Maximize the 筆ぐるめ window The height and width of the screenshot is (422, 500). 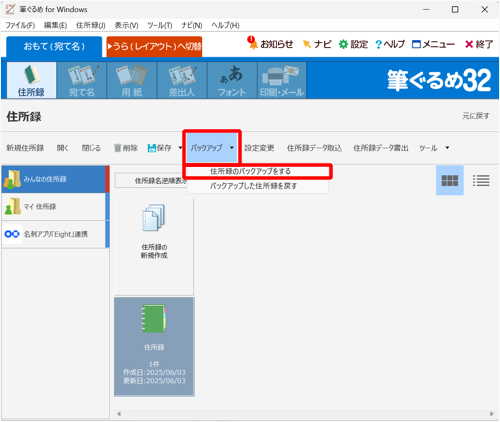coord(455,10)
